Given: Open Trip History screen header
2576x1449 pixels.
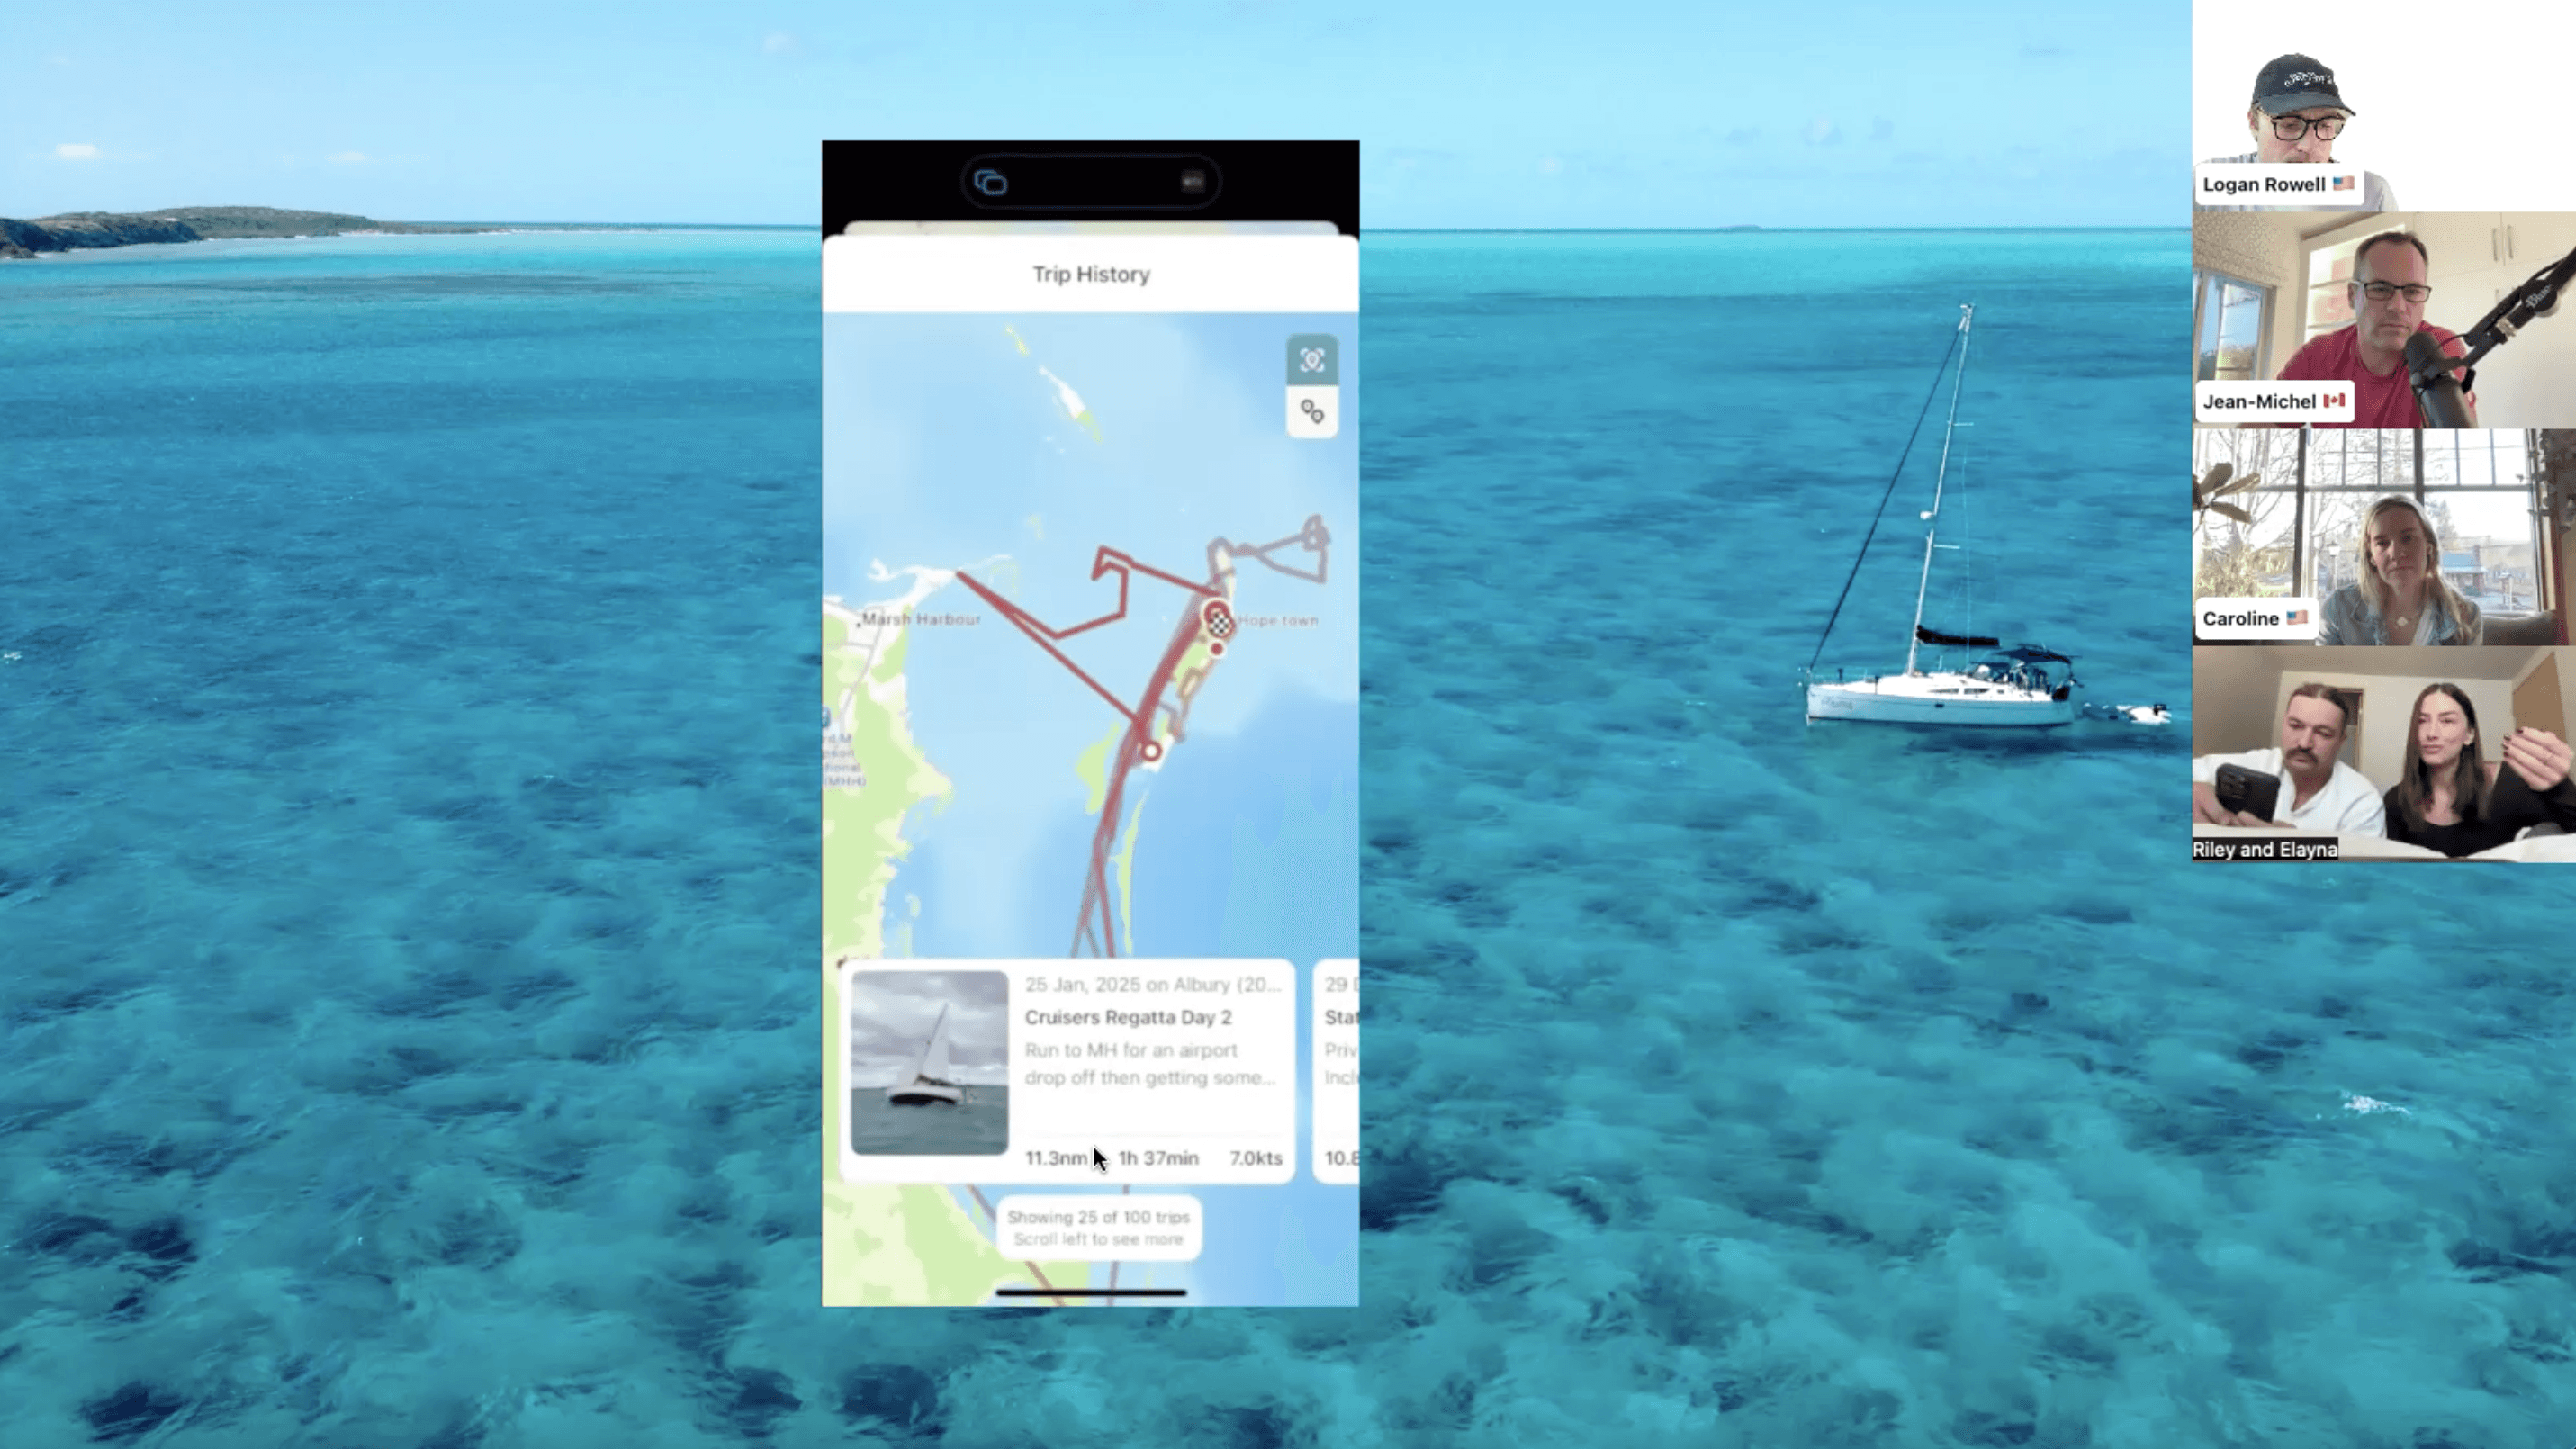Looking at the screenshot, I should pos(1090,274).
